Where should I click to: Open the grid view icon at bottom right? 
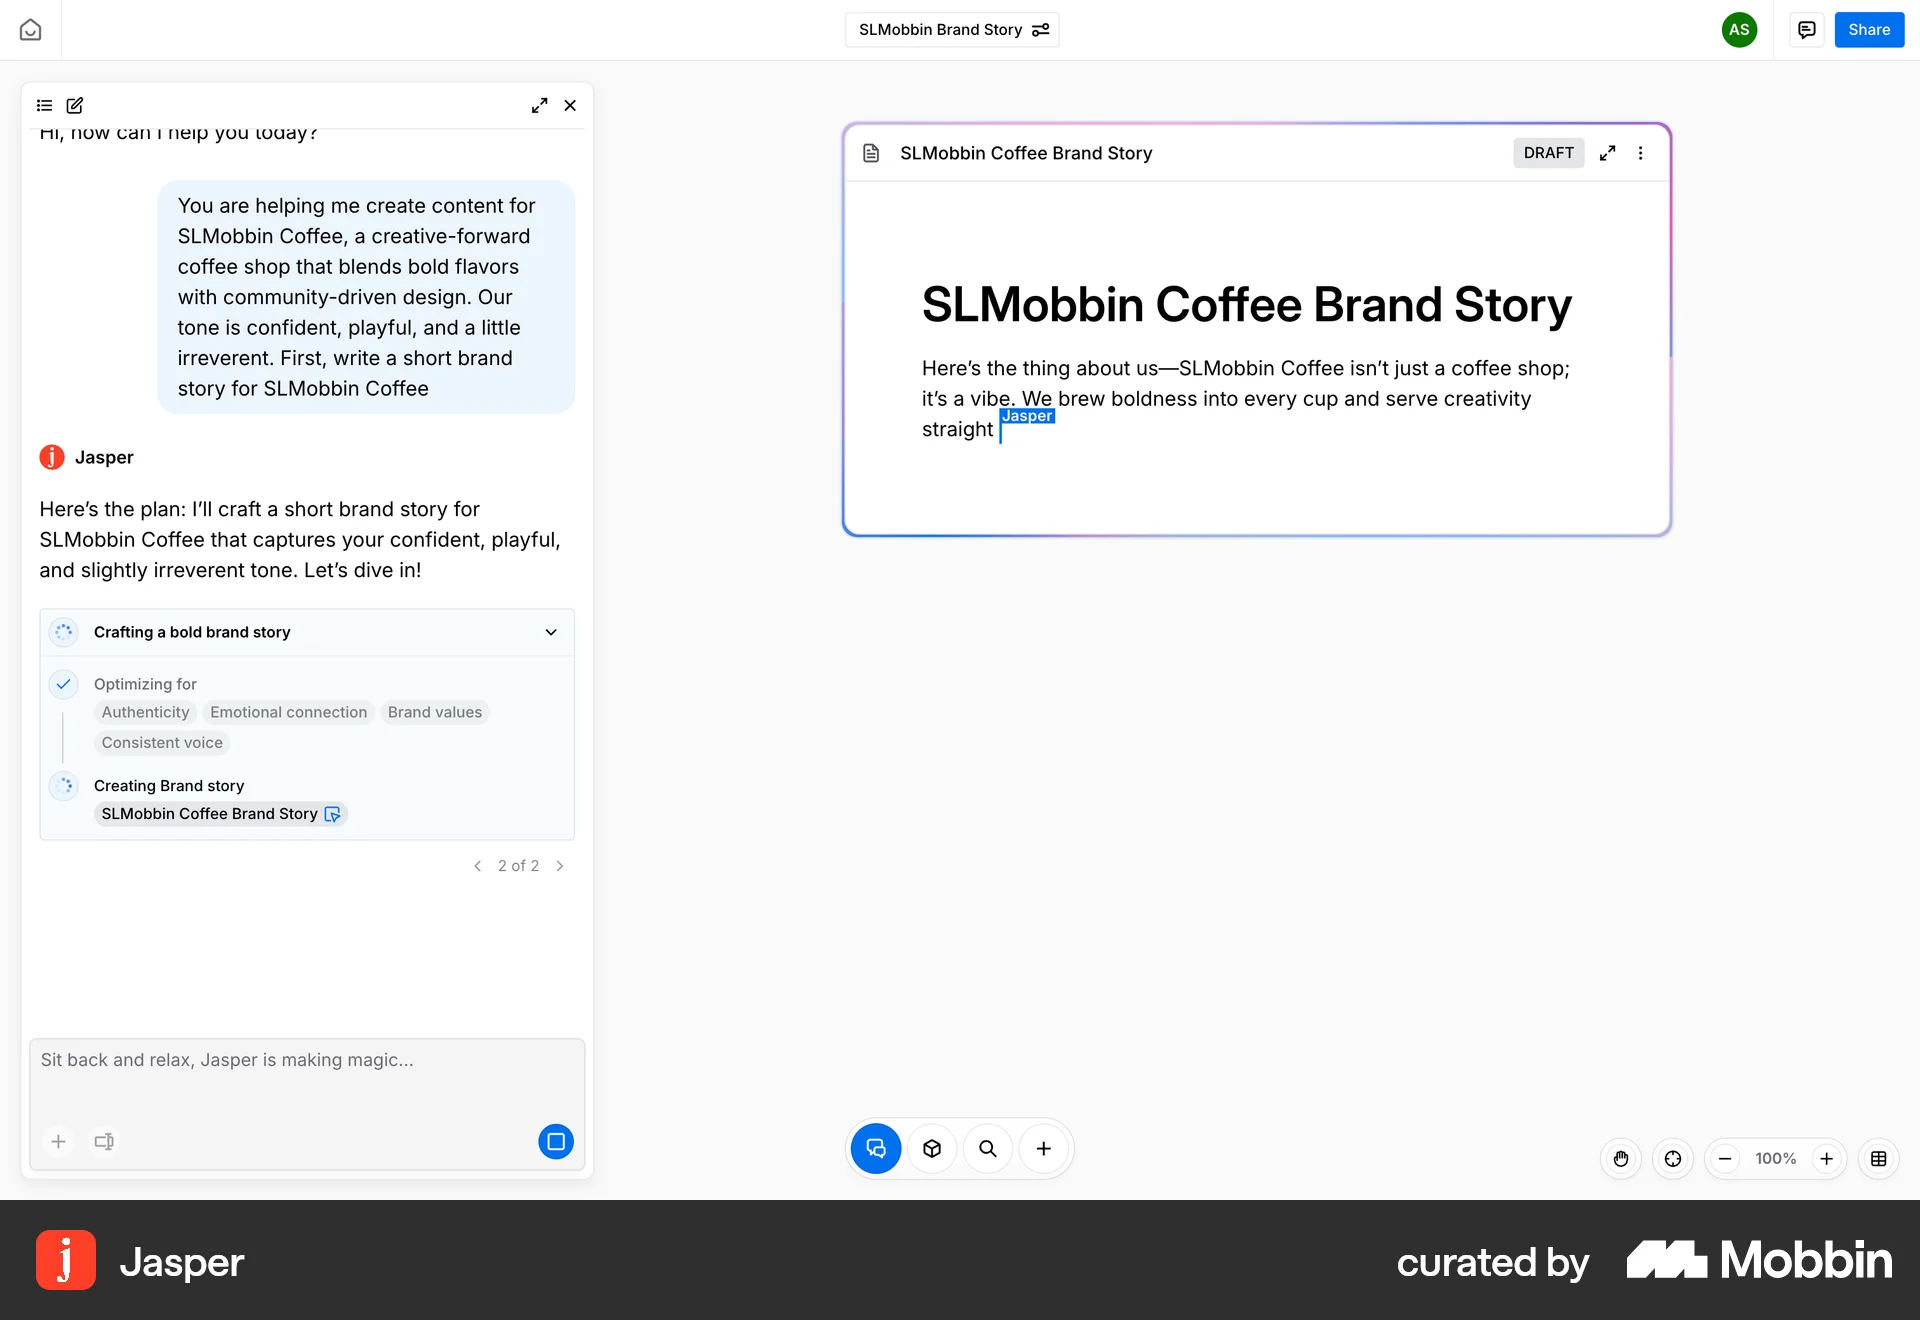(x=1878, y=1158)
